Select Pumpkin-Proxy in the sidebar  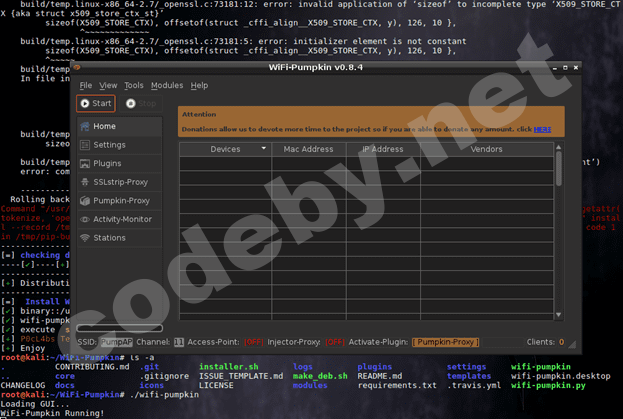pos(119,200)
